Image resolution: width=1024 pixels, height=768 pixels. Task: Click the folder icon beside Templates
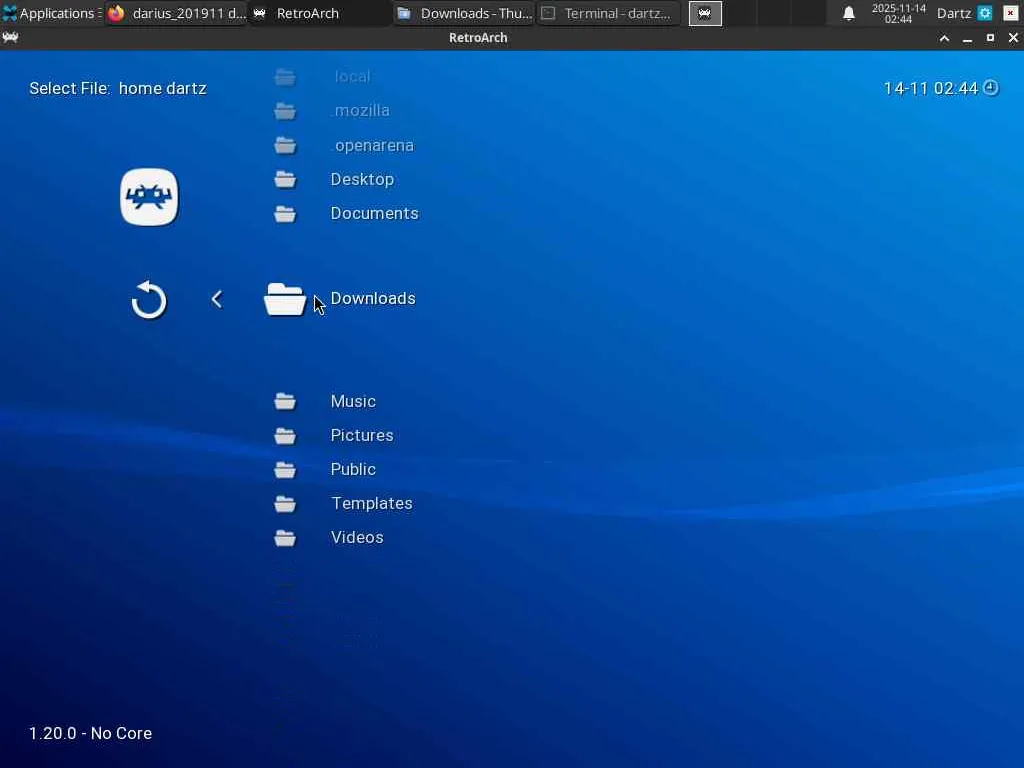pyautogui.click(x=285, y=504)
